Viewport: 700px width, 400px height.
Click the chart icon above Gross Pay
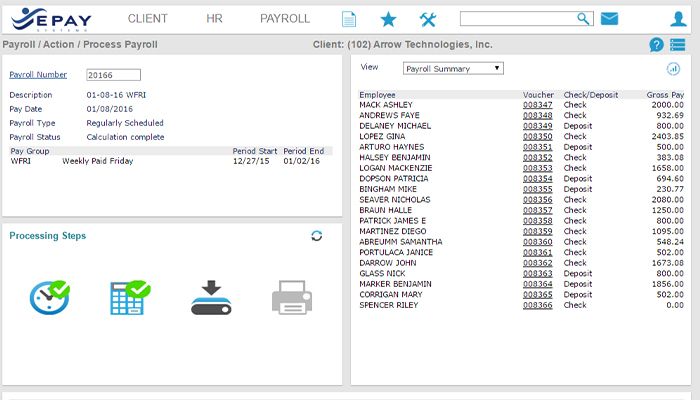673,68
